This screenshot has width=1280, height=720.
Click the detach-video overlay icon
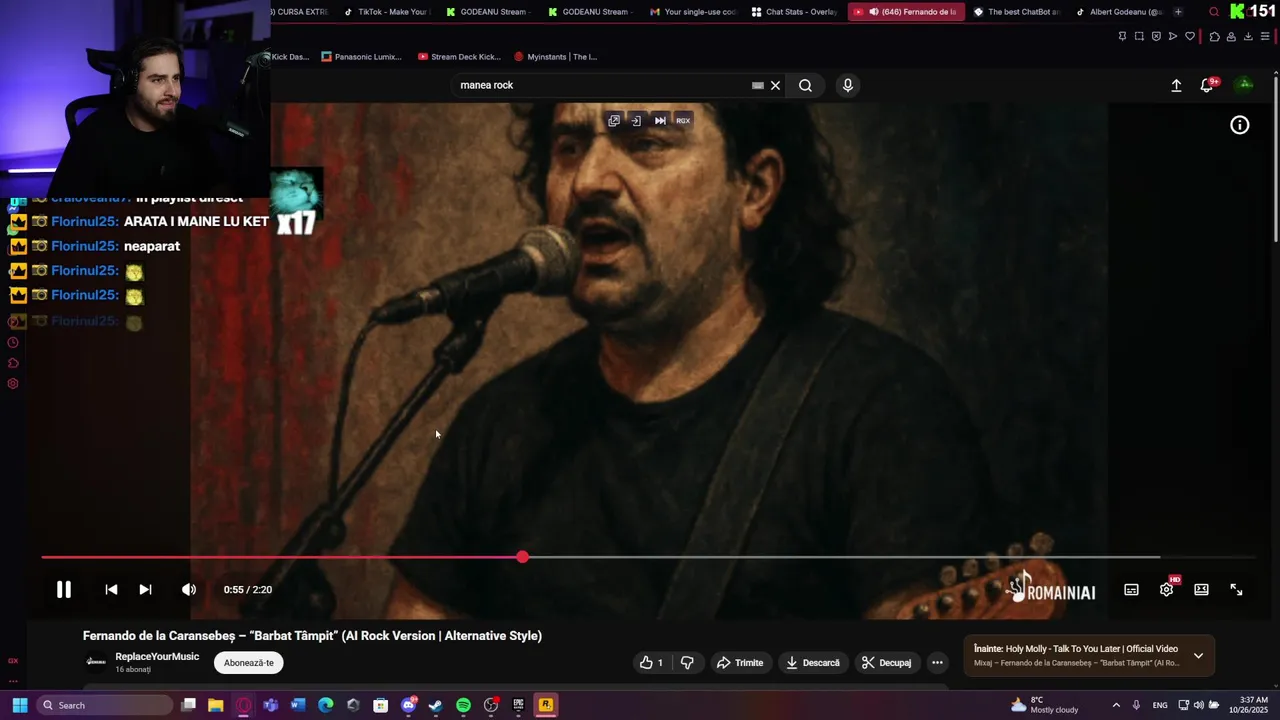pyautogui.click(x=636, y=120)
